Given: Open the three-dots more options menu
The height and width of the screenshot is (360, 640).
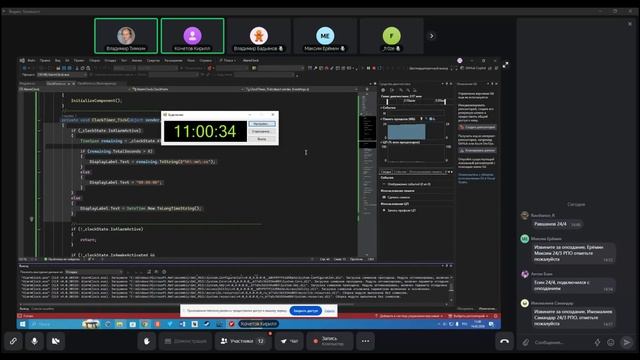Looking at the screenshot, I should [x=365, y=341].
